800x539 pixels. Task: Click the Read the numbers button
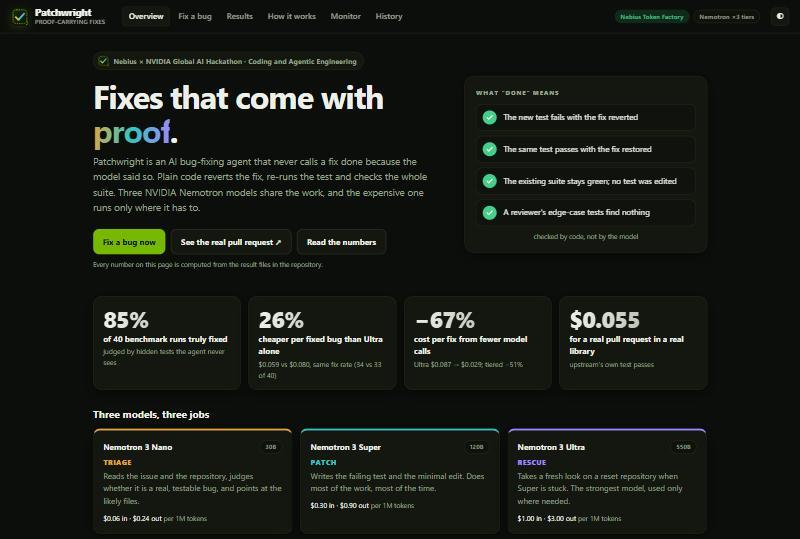(x=341, y=242)
